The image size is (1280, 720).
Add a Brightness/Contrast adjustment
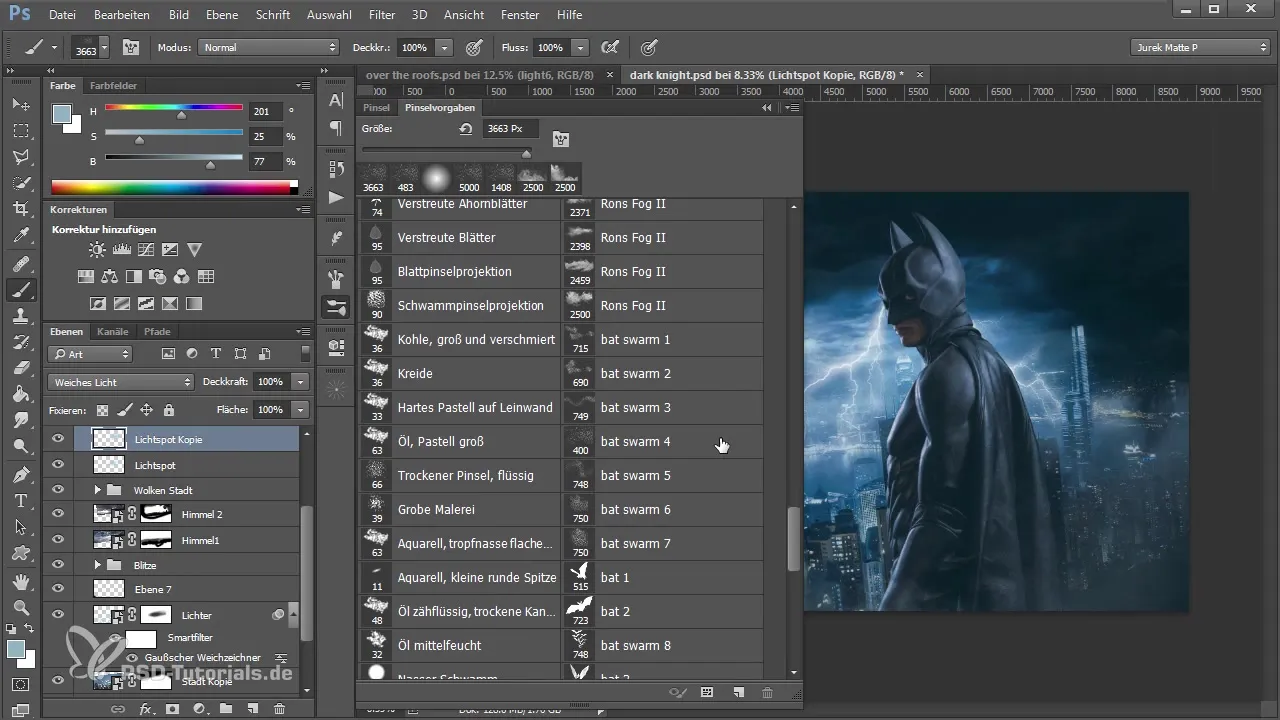96,250
